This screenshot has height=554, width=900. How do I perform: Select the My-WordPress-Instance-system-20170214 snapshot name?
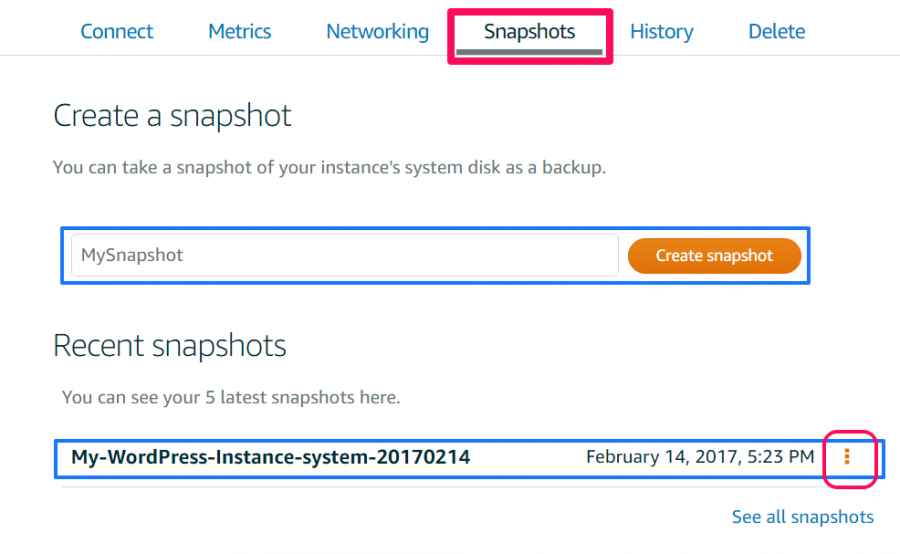click(270, 457)
